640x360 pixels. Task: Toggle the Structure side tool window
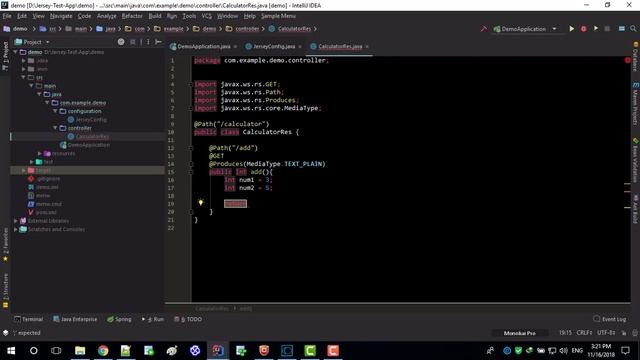[5, 290]
